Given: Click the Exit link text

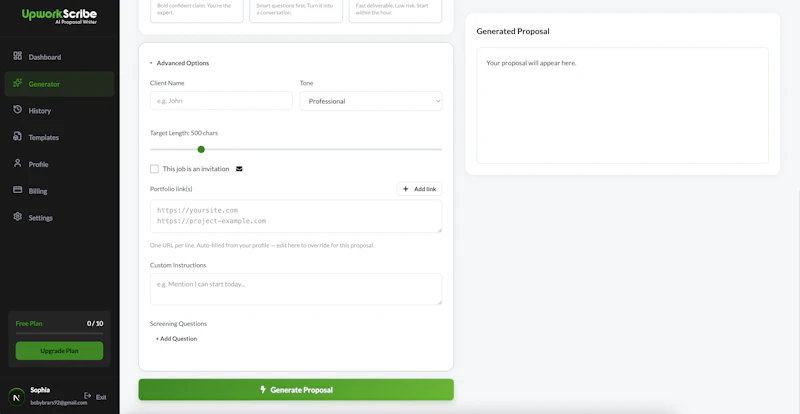Looking at the screenshot, I should pos(101,397).
